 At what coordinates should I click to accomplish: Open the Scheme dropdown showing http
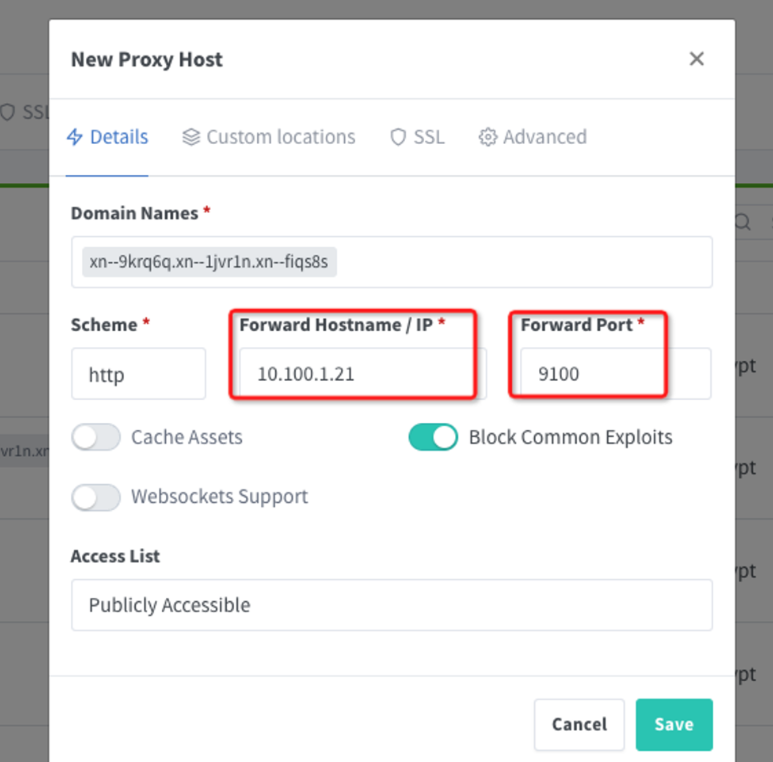(x=138, y=374)
